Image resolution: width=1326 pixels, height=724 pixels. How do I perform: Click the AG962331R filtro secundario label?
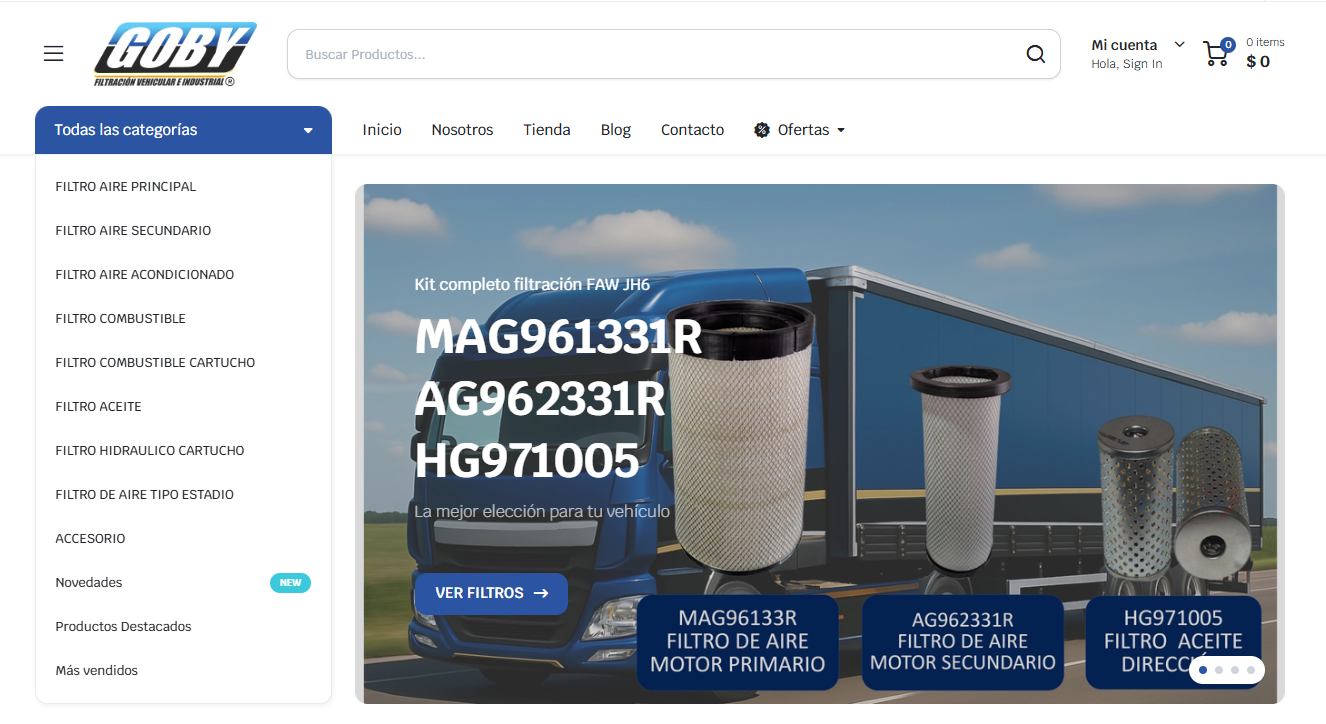pos(963,641)
